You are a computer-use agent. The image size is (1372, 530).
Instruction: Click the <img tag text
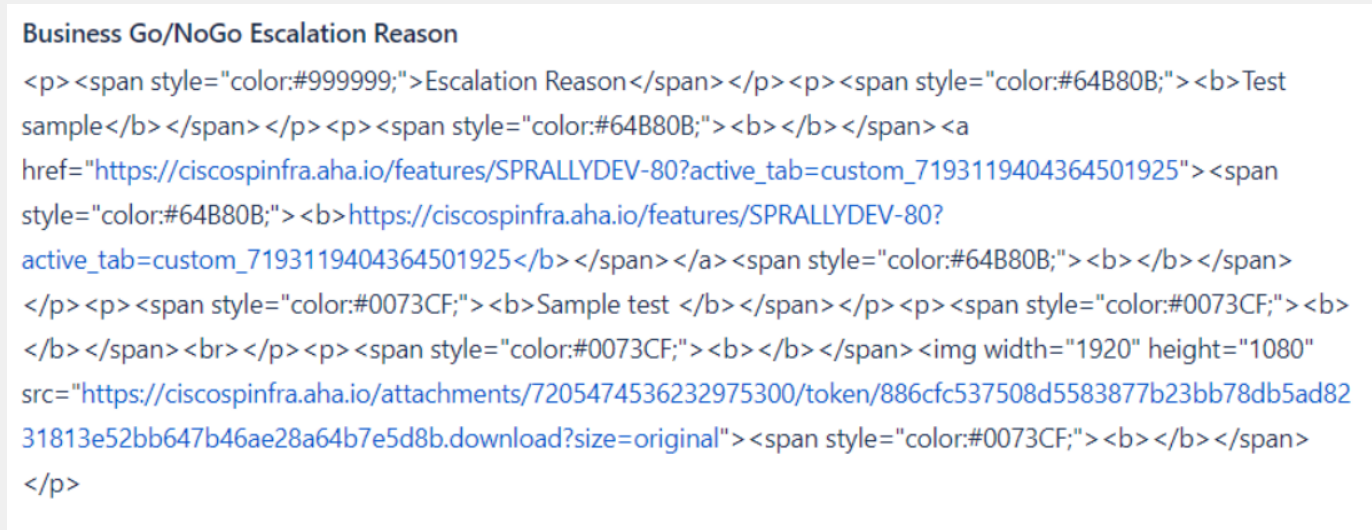[948, 350]
